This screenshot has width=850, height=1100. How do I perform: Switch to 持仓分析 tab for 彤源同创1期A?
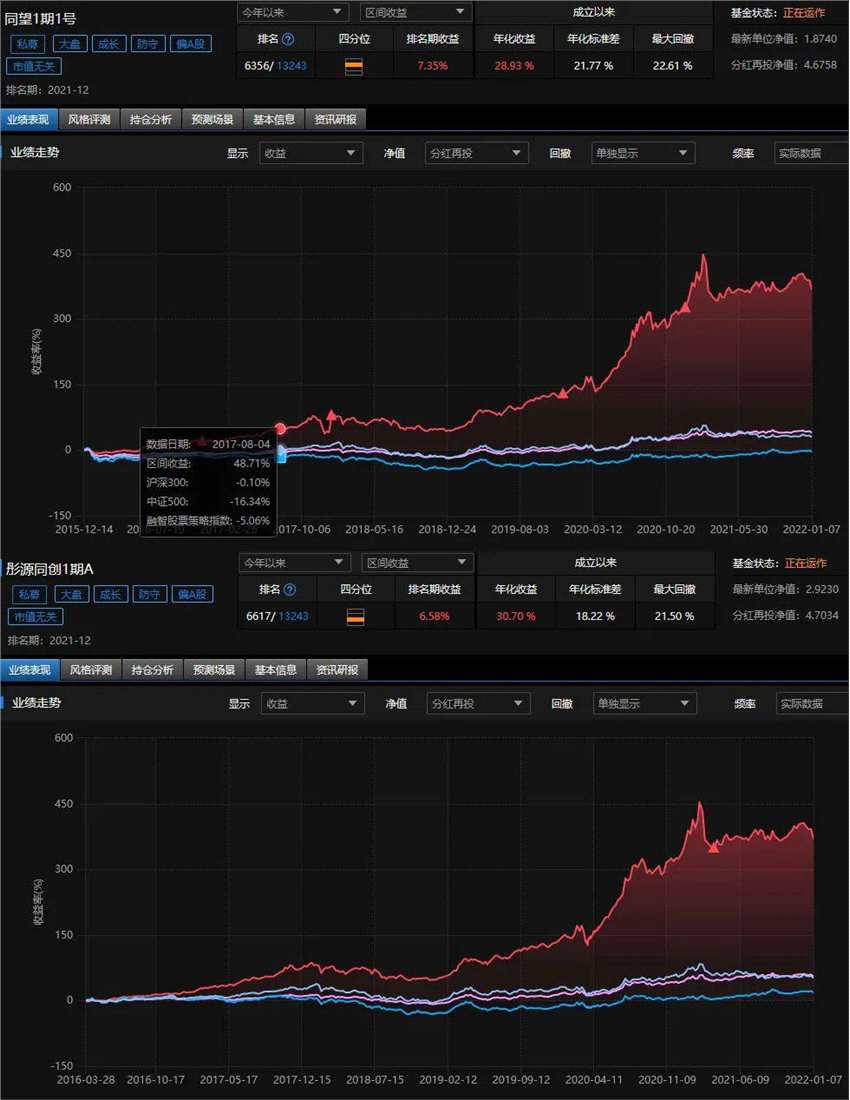click(152, 670)
